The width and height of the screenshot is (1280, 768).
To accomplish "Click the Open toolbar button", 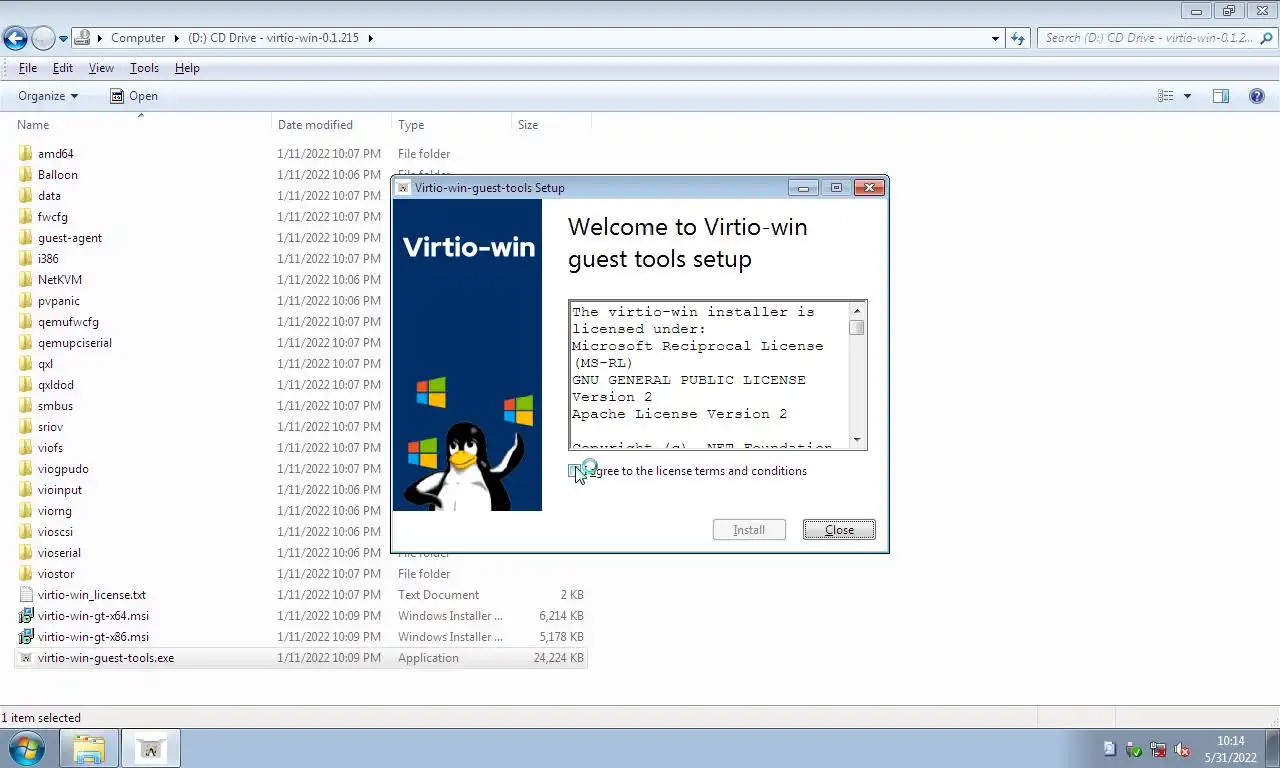I will click(134, 96).
